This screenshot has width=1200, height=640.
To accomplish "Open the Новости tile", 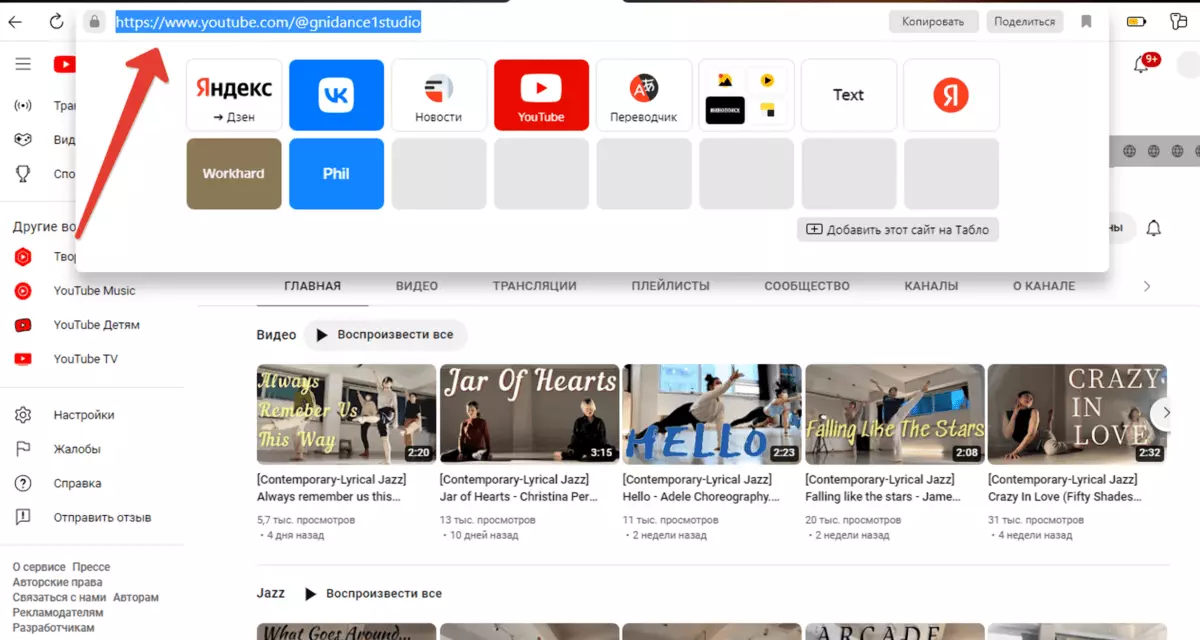I will [x=439, y=95].
